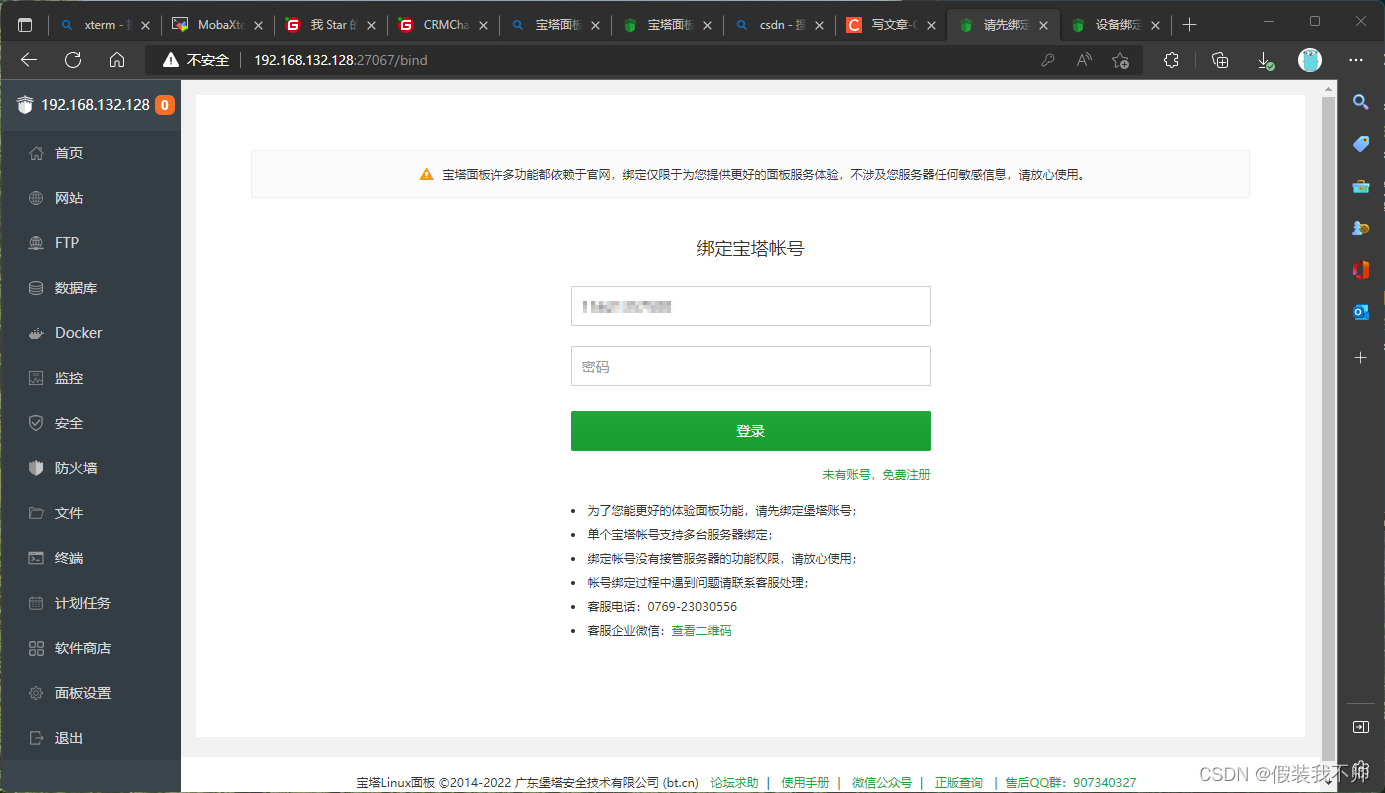The image size is (1385, 793).
Task: Open browser settings and more menu
Action: click(x=1356, y=60)
